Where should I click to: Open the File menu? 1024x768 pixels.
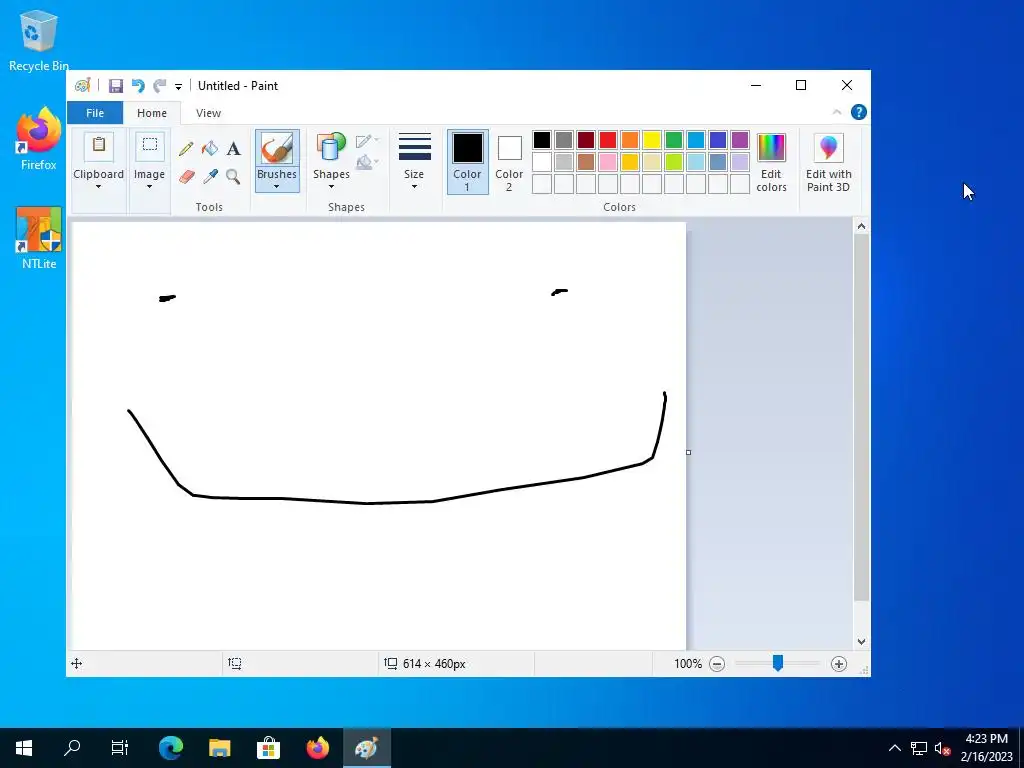point(95,113)
